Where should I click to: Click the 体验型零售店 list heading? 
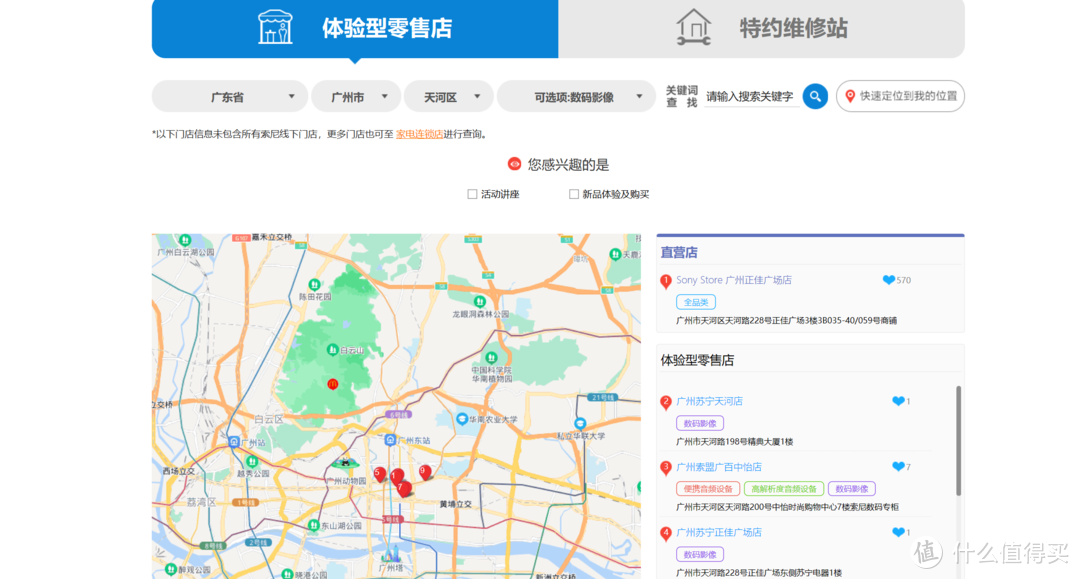tap(697, 360)
